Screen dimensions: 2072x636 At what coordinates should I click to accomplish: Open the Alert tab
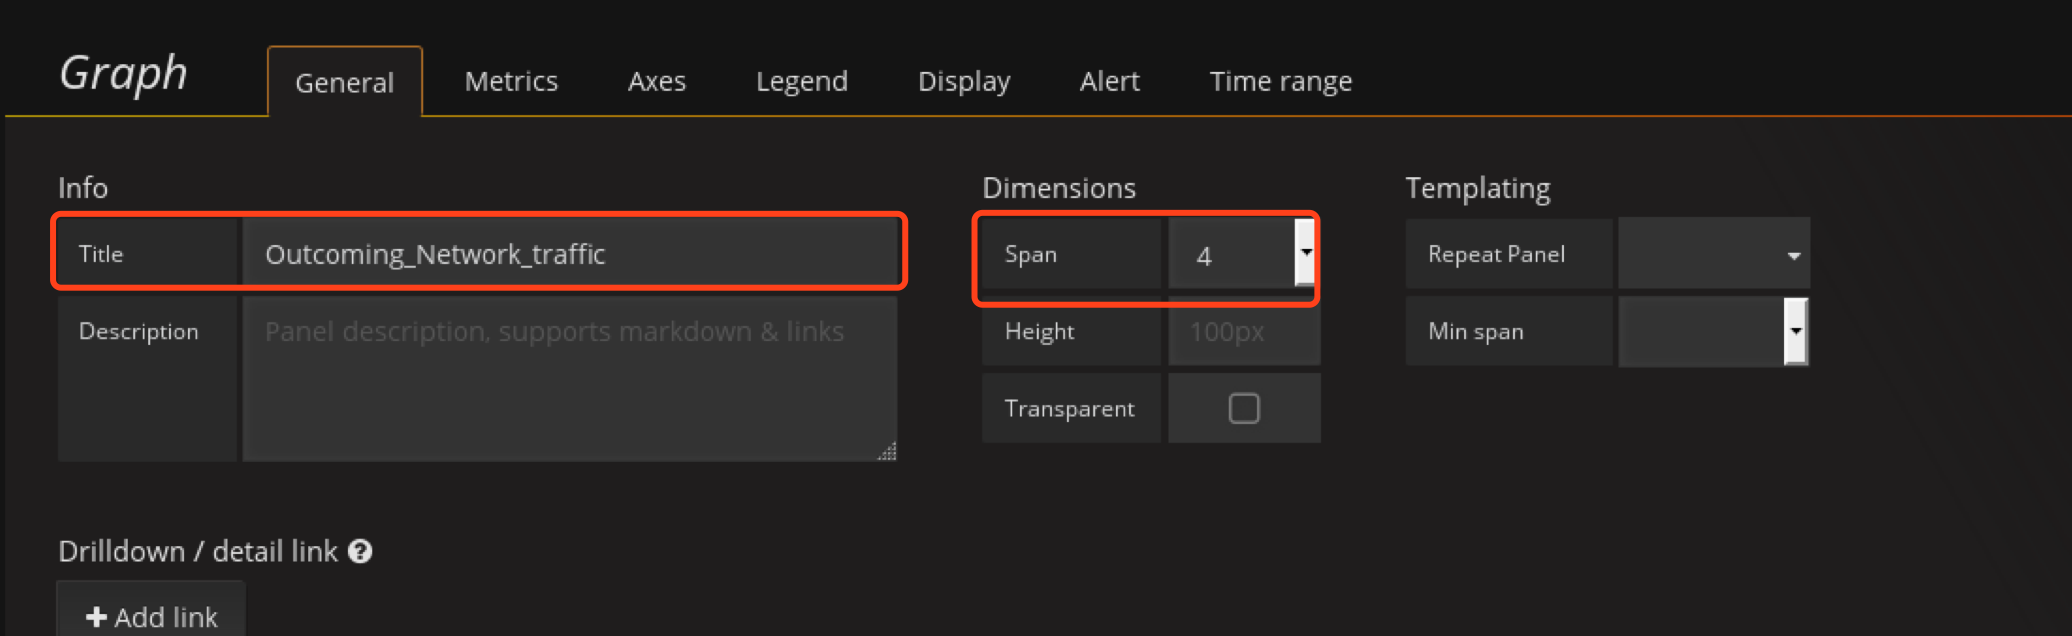click(1109, 81)
